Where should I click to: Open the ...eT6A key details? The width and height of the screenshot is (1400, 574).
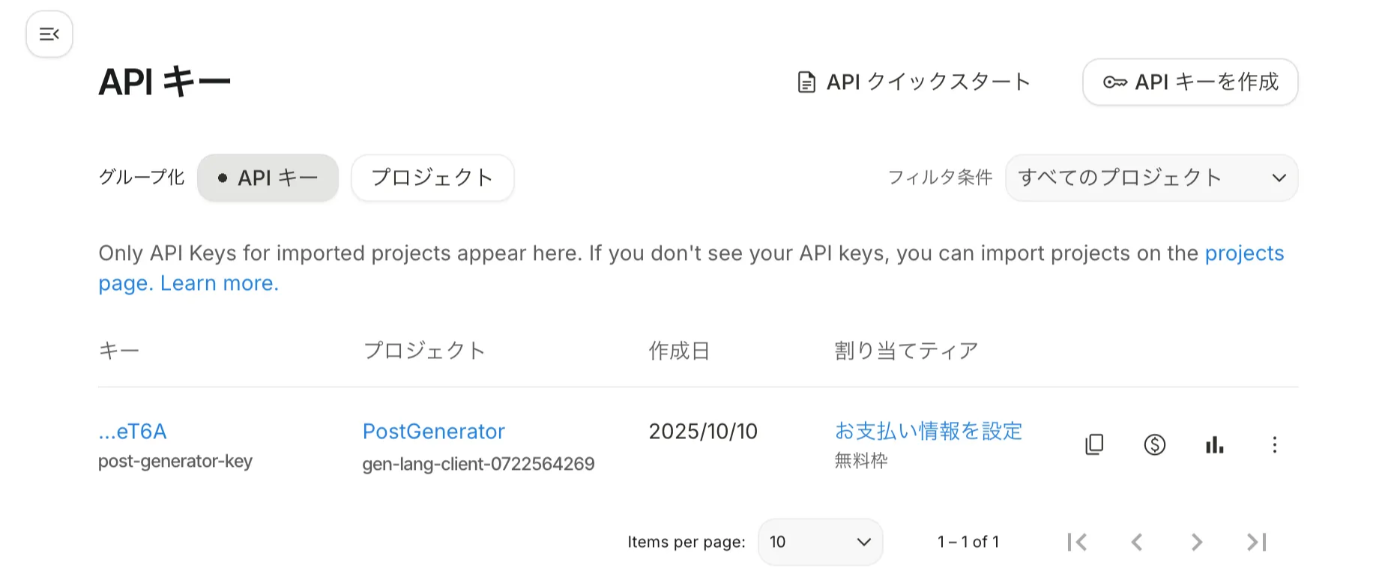click(x=133, y=431)
